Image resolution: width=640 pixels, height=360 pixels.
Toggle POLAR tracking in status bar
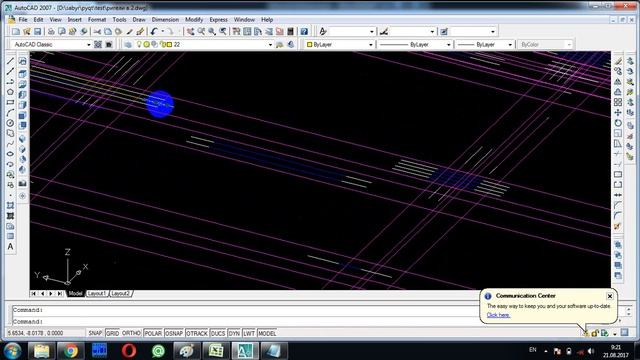tap(153, 333)
